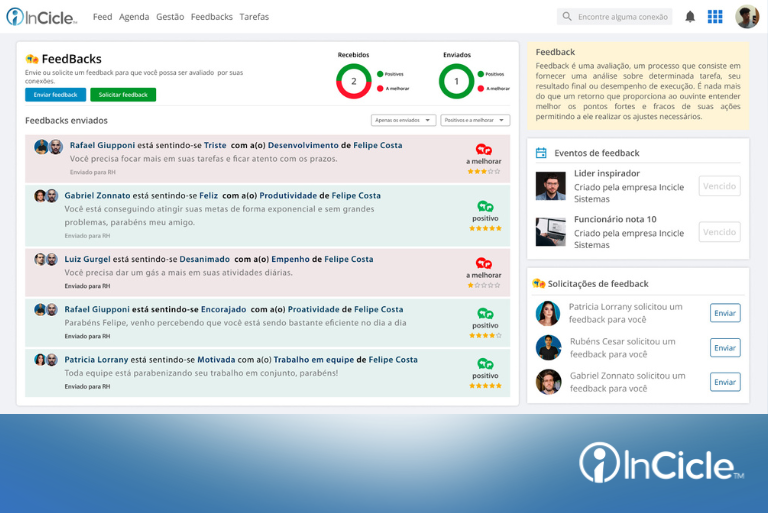Viewport: 768px width, 513px height.
Task: Focus the 'Encontre alguma conexão' search field
Action: [x=614, y=17]
